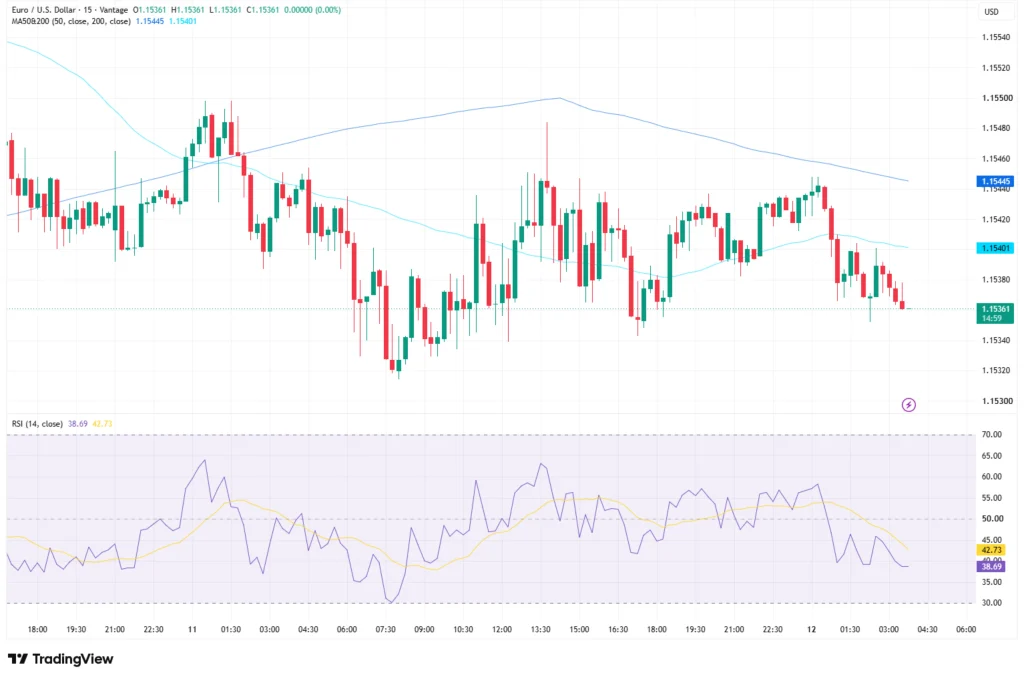This screenshot has height=679, width=1024.
Task: Click the MA legend value 1.15445
Action: click(150, 21)
